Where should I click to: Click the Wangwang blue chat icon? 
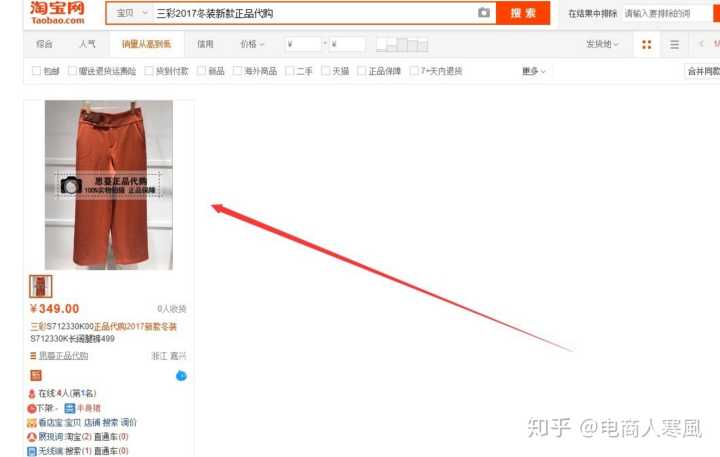point(181,376)
